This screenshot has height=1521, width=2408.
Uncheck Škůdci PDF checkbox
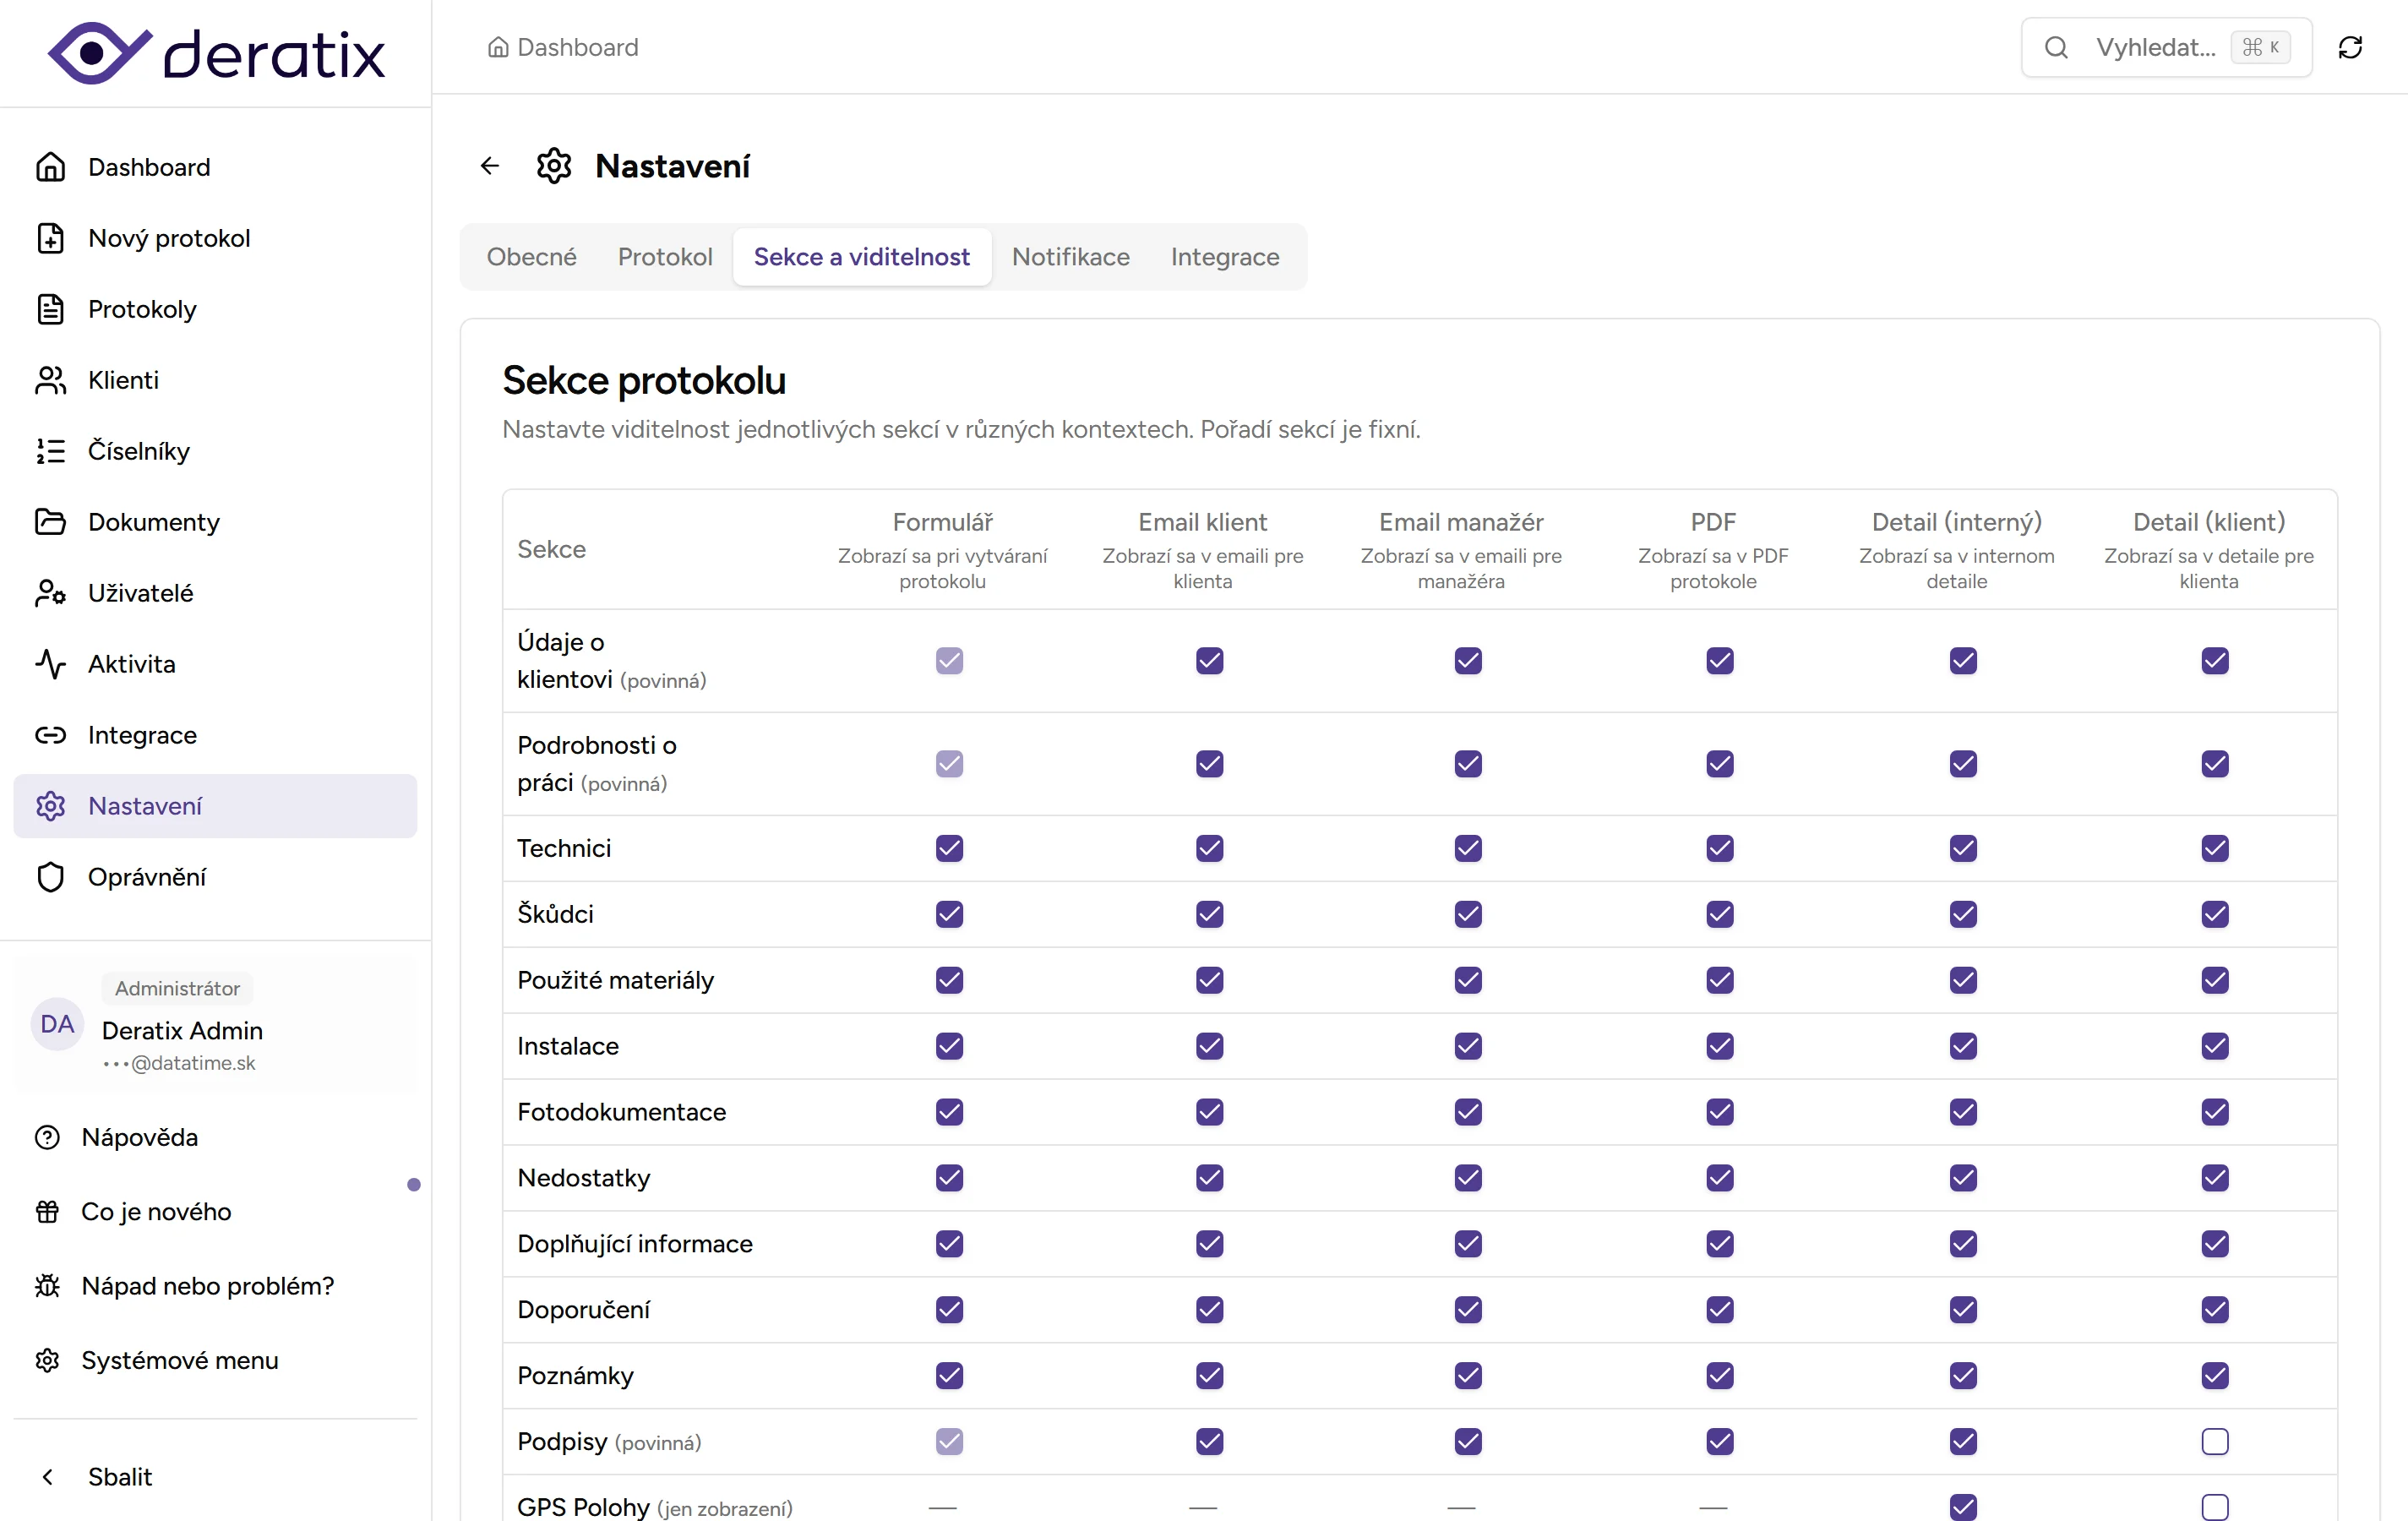tap(1719, 914)
